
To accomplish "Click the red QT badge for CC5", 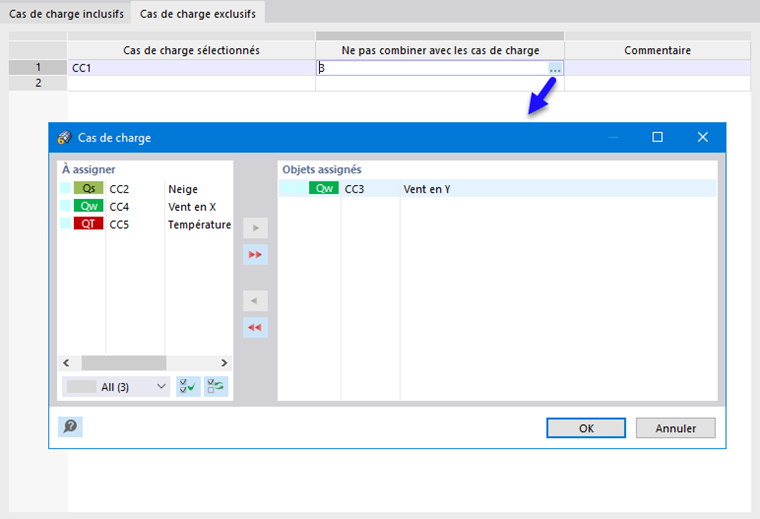I will coord(88,223).
